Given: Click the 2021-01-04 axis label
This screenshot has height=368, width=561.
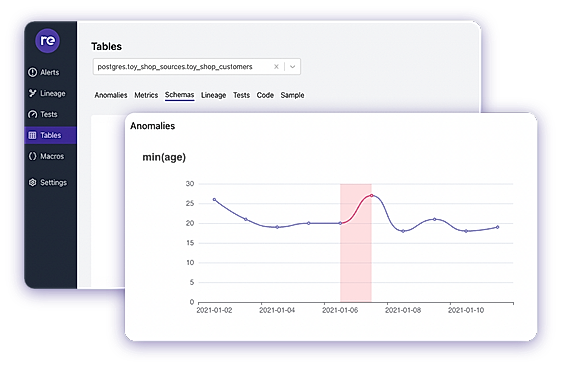Looking at the screenshot, I should point(277,310).
